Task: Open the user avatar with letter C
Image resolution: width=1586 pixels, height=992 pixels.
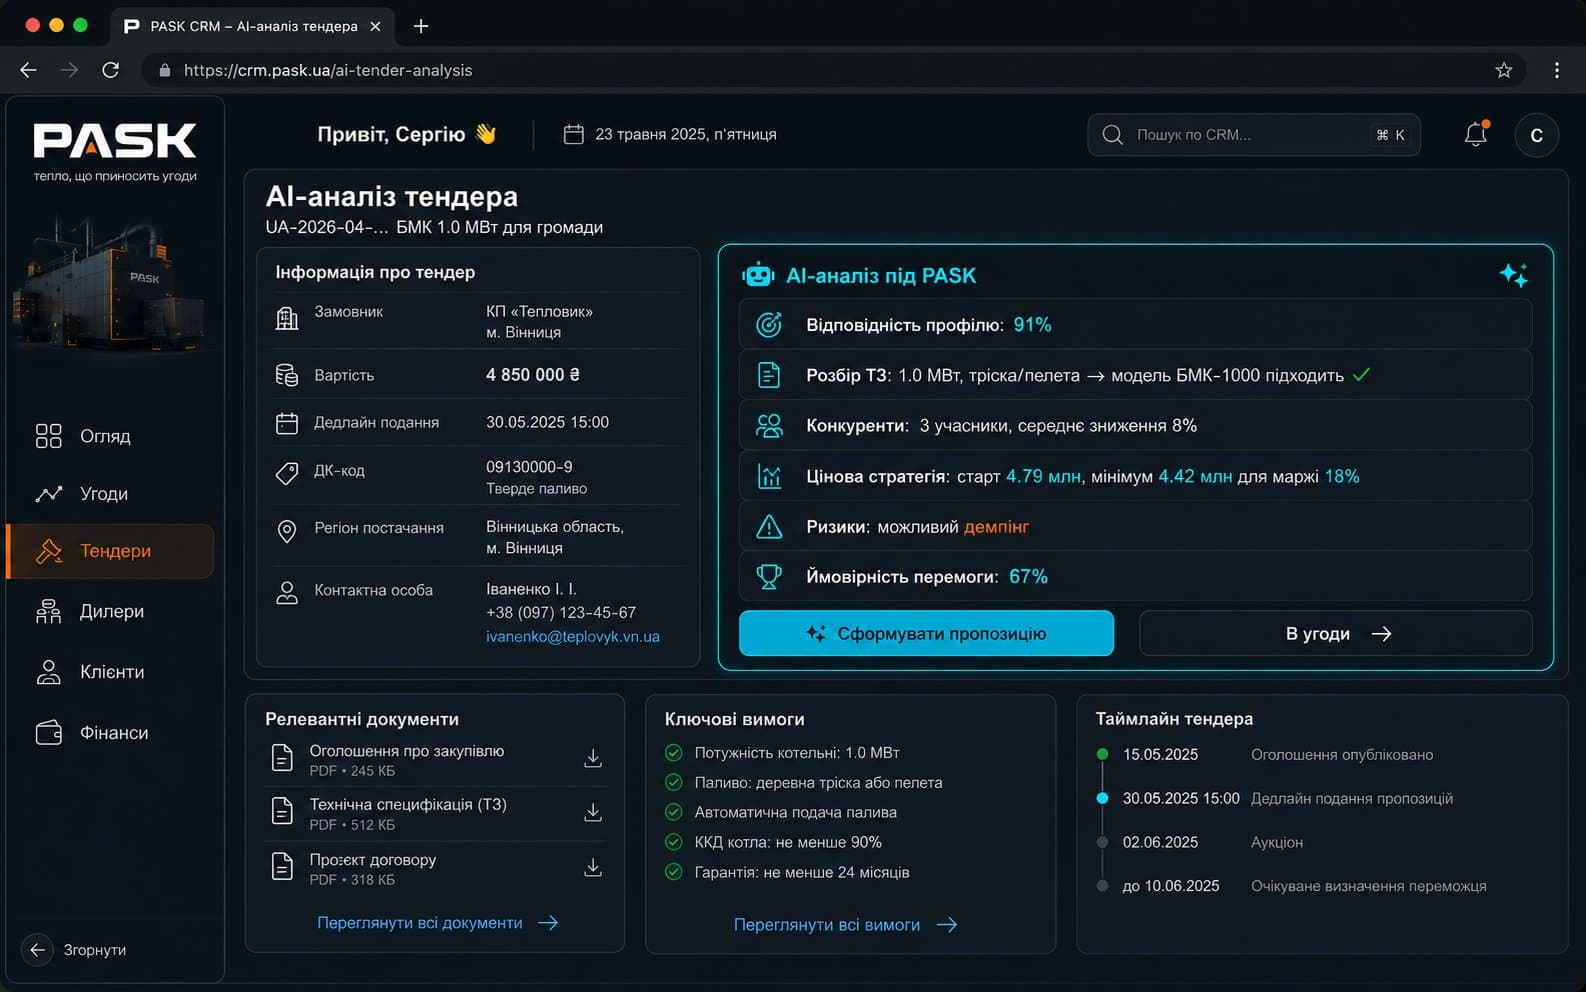Action: click(1537, 135)
